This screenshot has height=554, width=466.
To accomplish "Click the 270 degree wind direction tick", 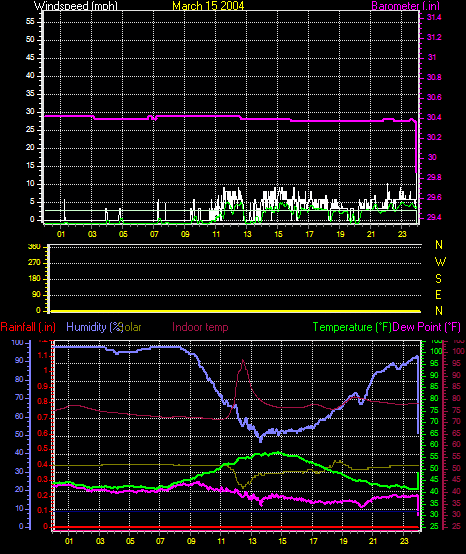I will 36,263.
